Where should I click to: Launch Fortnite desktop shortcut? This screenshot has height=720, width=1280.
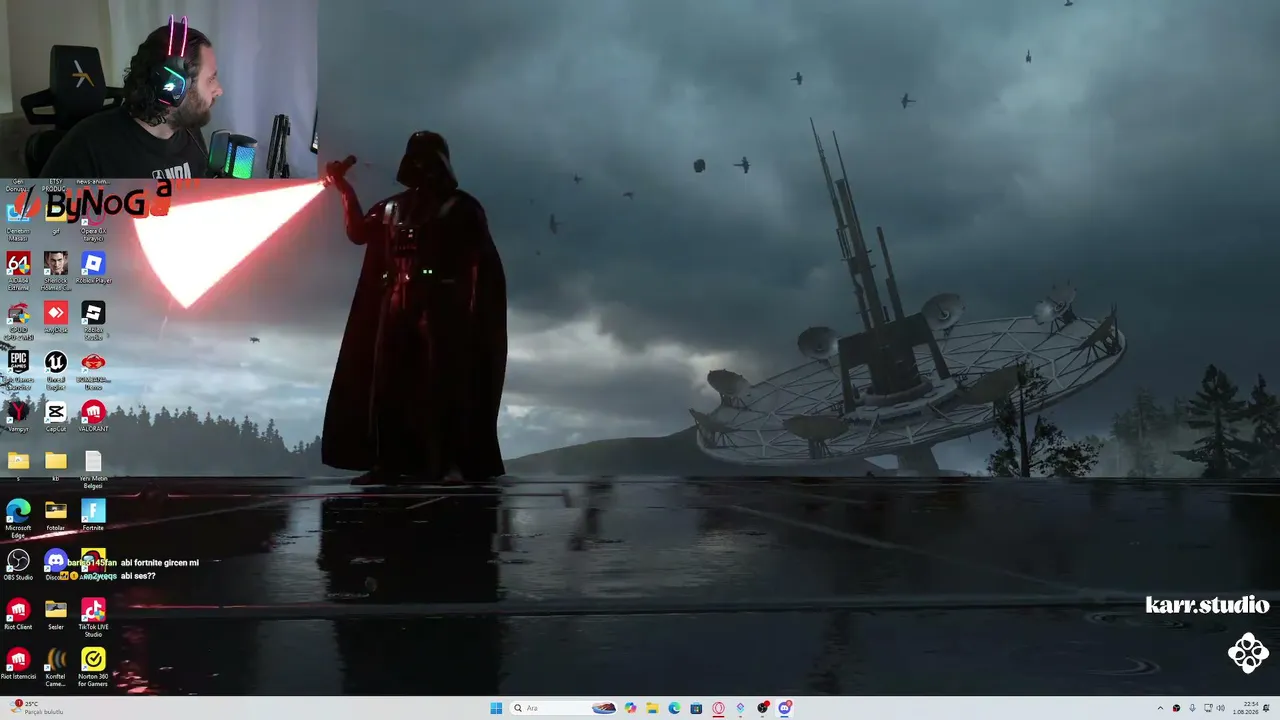[93, 515]
